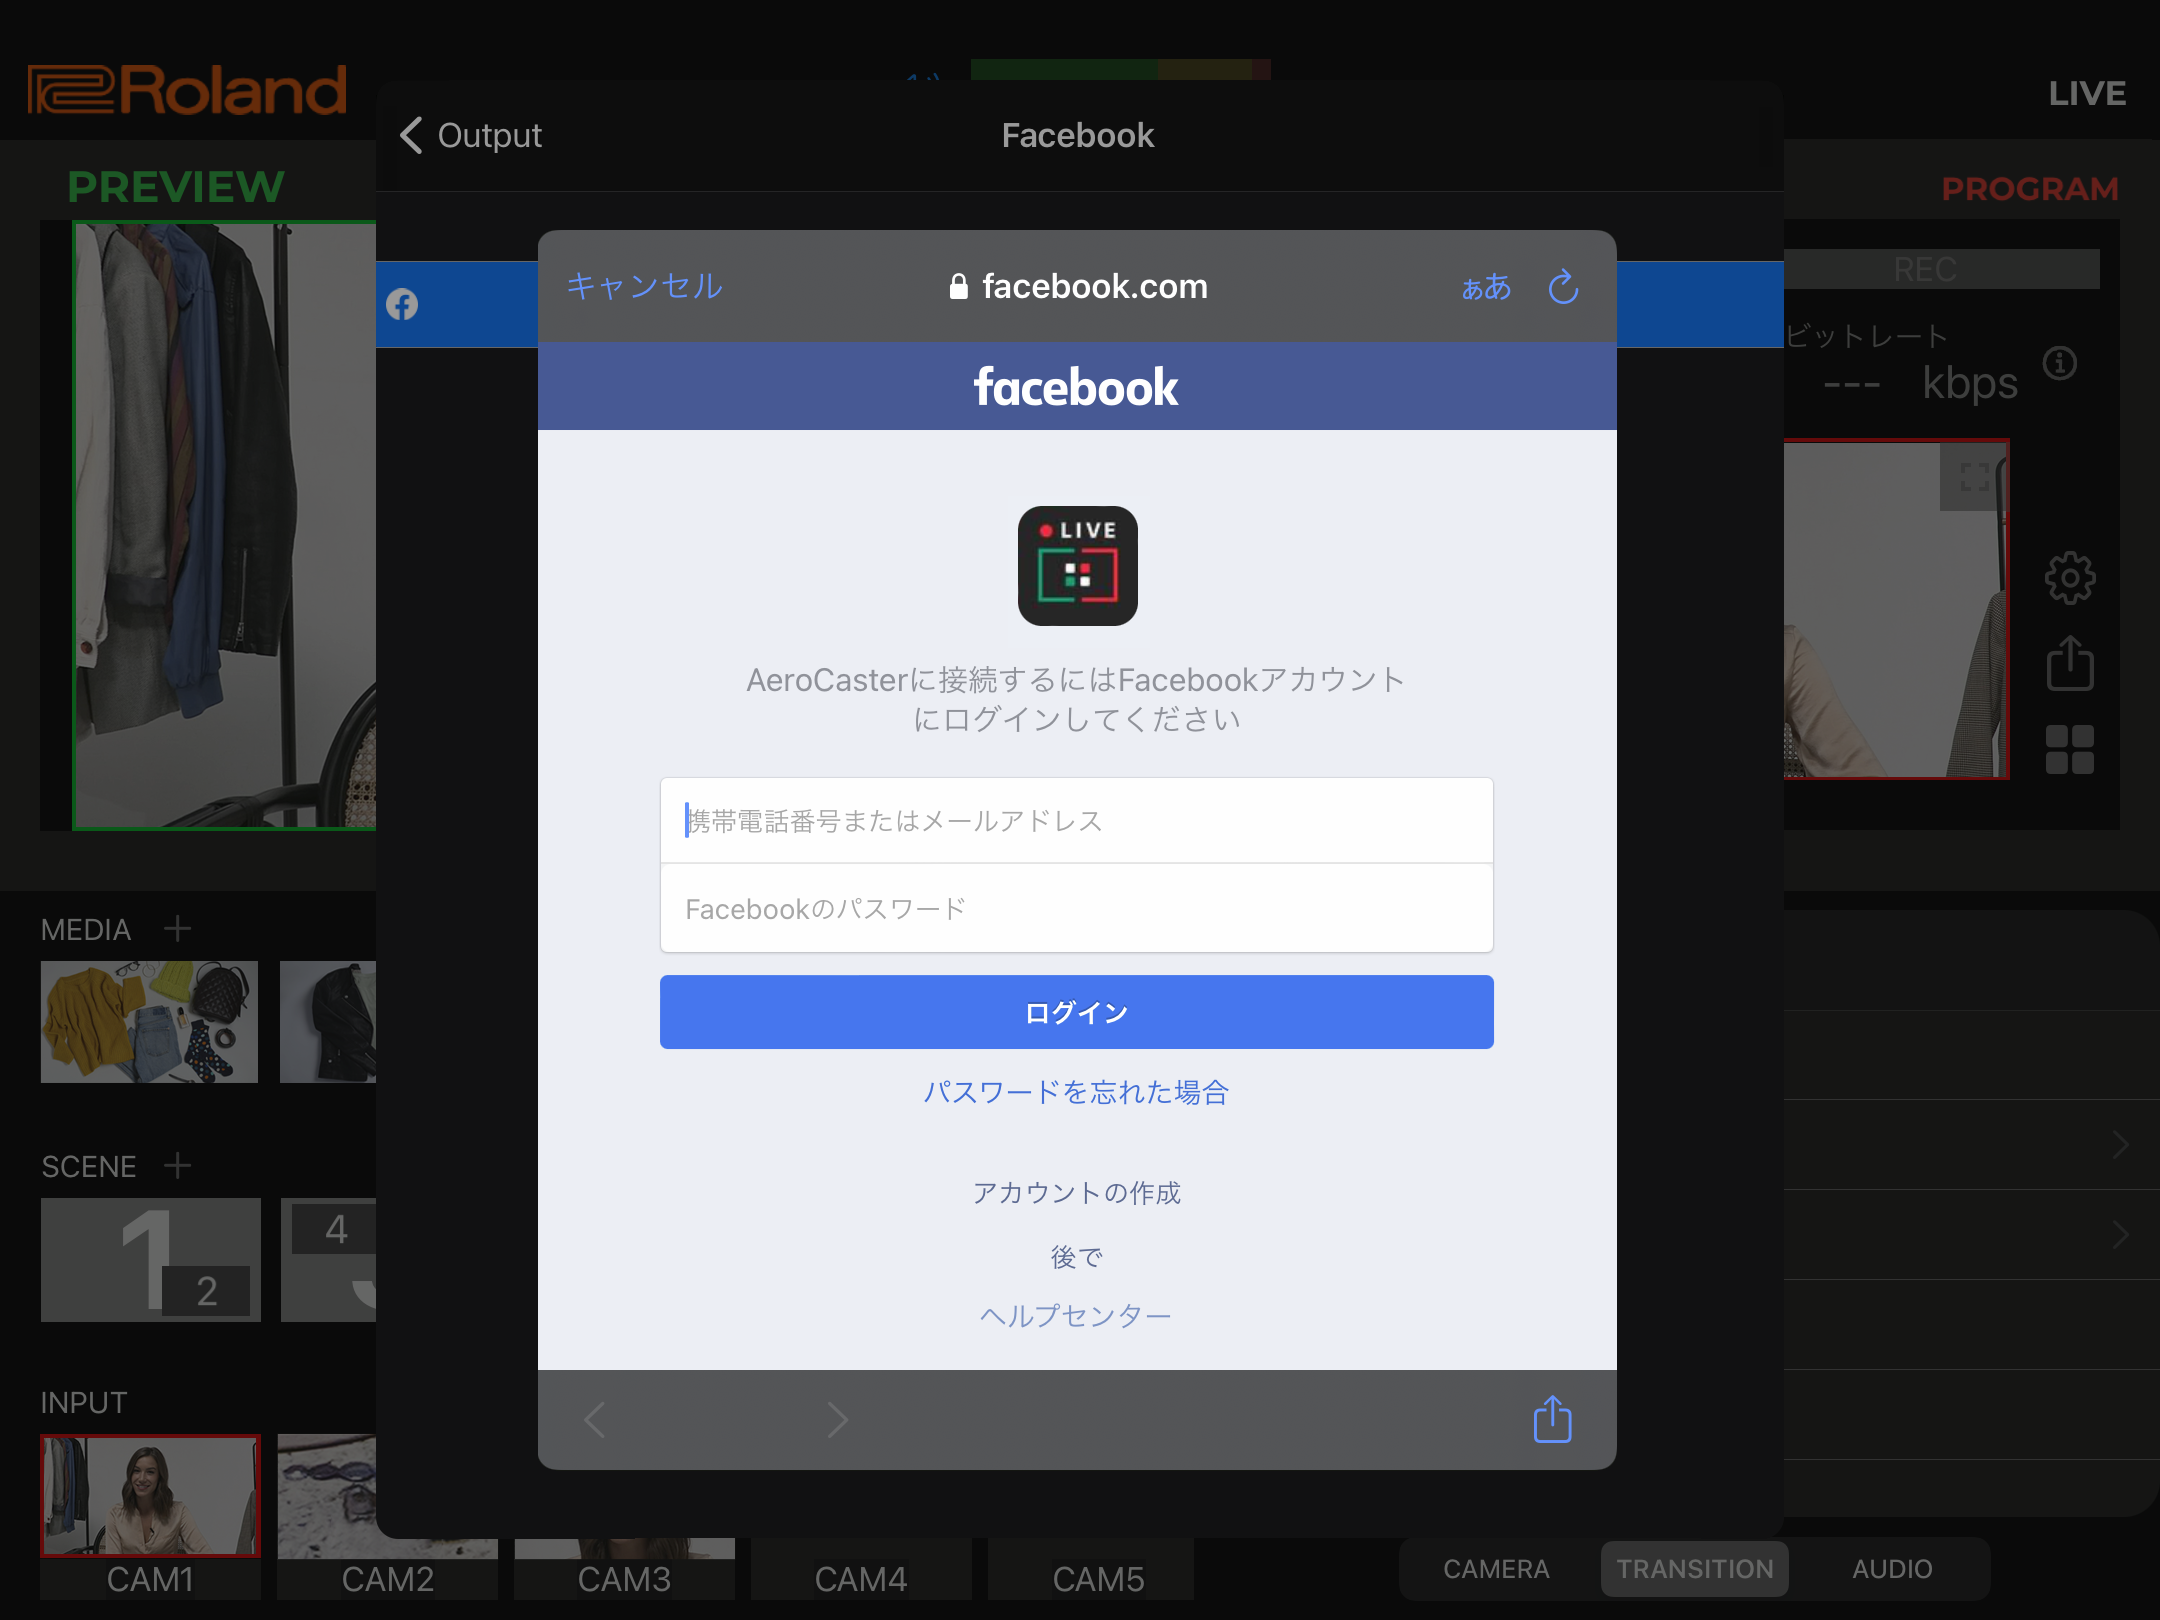The height and width of the screenshot is (1620, 2160).
Task: Click the Facebook logo icon in row
Action: (x=402, y=304)
